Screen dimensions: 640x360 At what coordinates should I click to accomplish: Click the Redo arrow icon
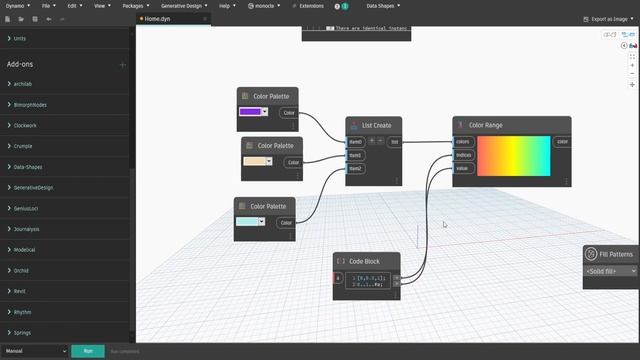(x=62, y=19)
